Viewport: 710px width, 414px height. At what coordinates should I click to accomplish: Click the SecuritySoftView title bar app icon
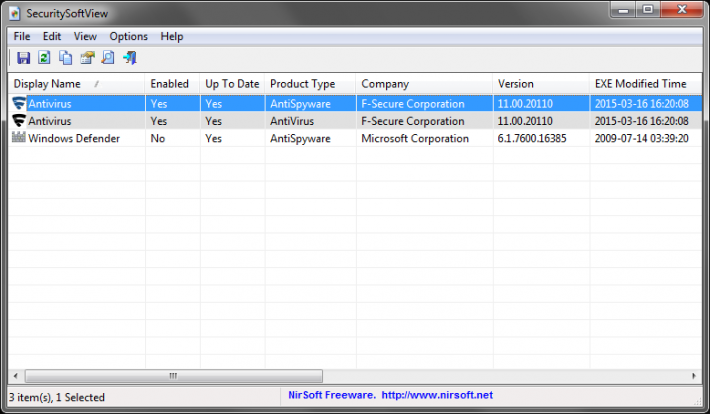[x=15, y=14]
